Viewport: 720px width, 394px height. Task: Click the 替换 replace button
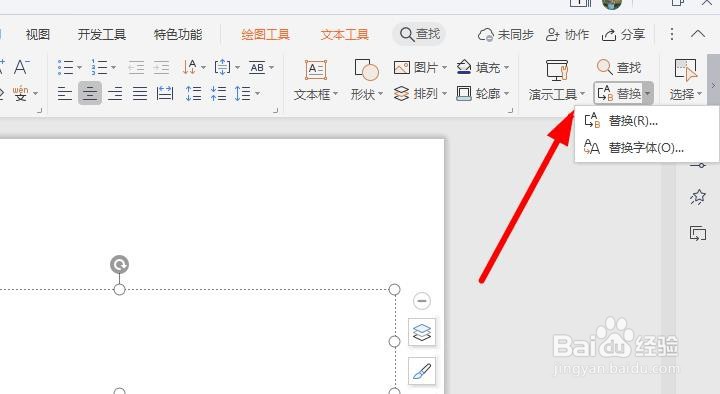[x=619, y=94]
